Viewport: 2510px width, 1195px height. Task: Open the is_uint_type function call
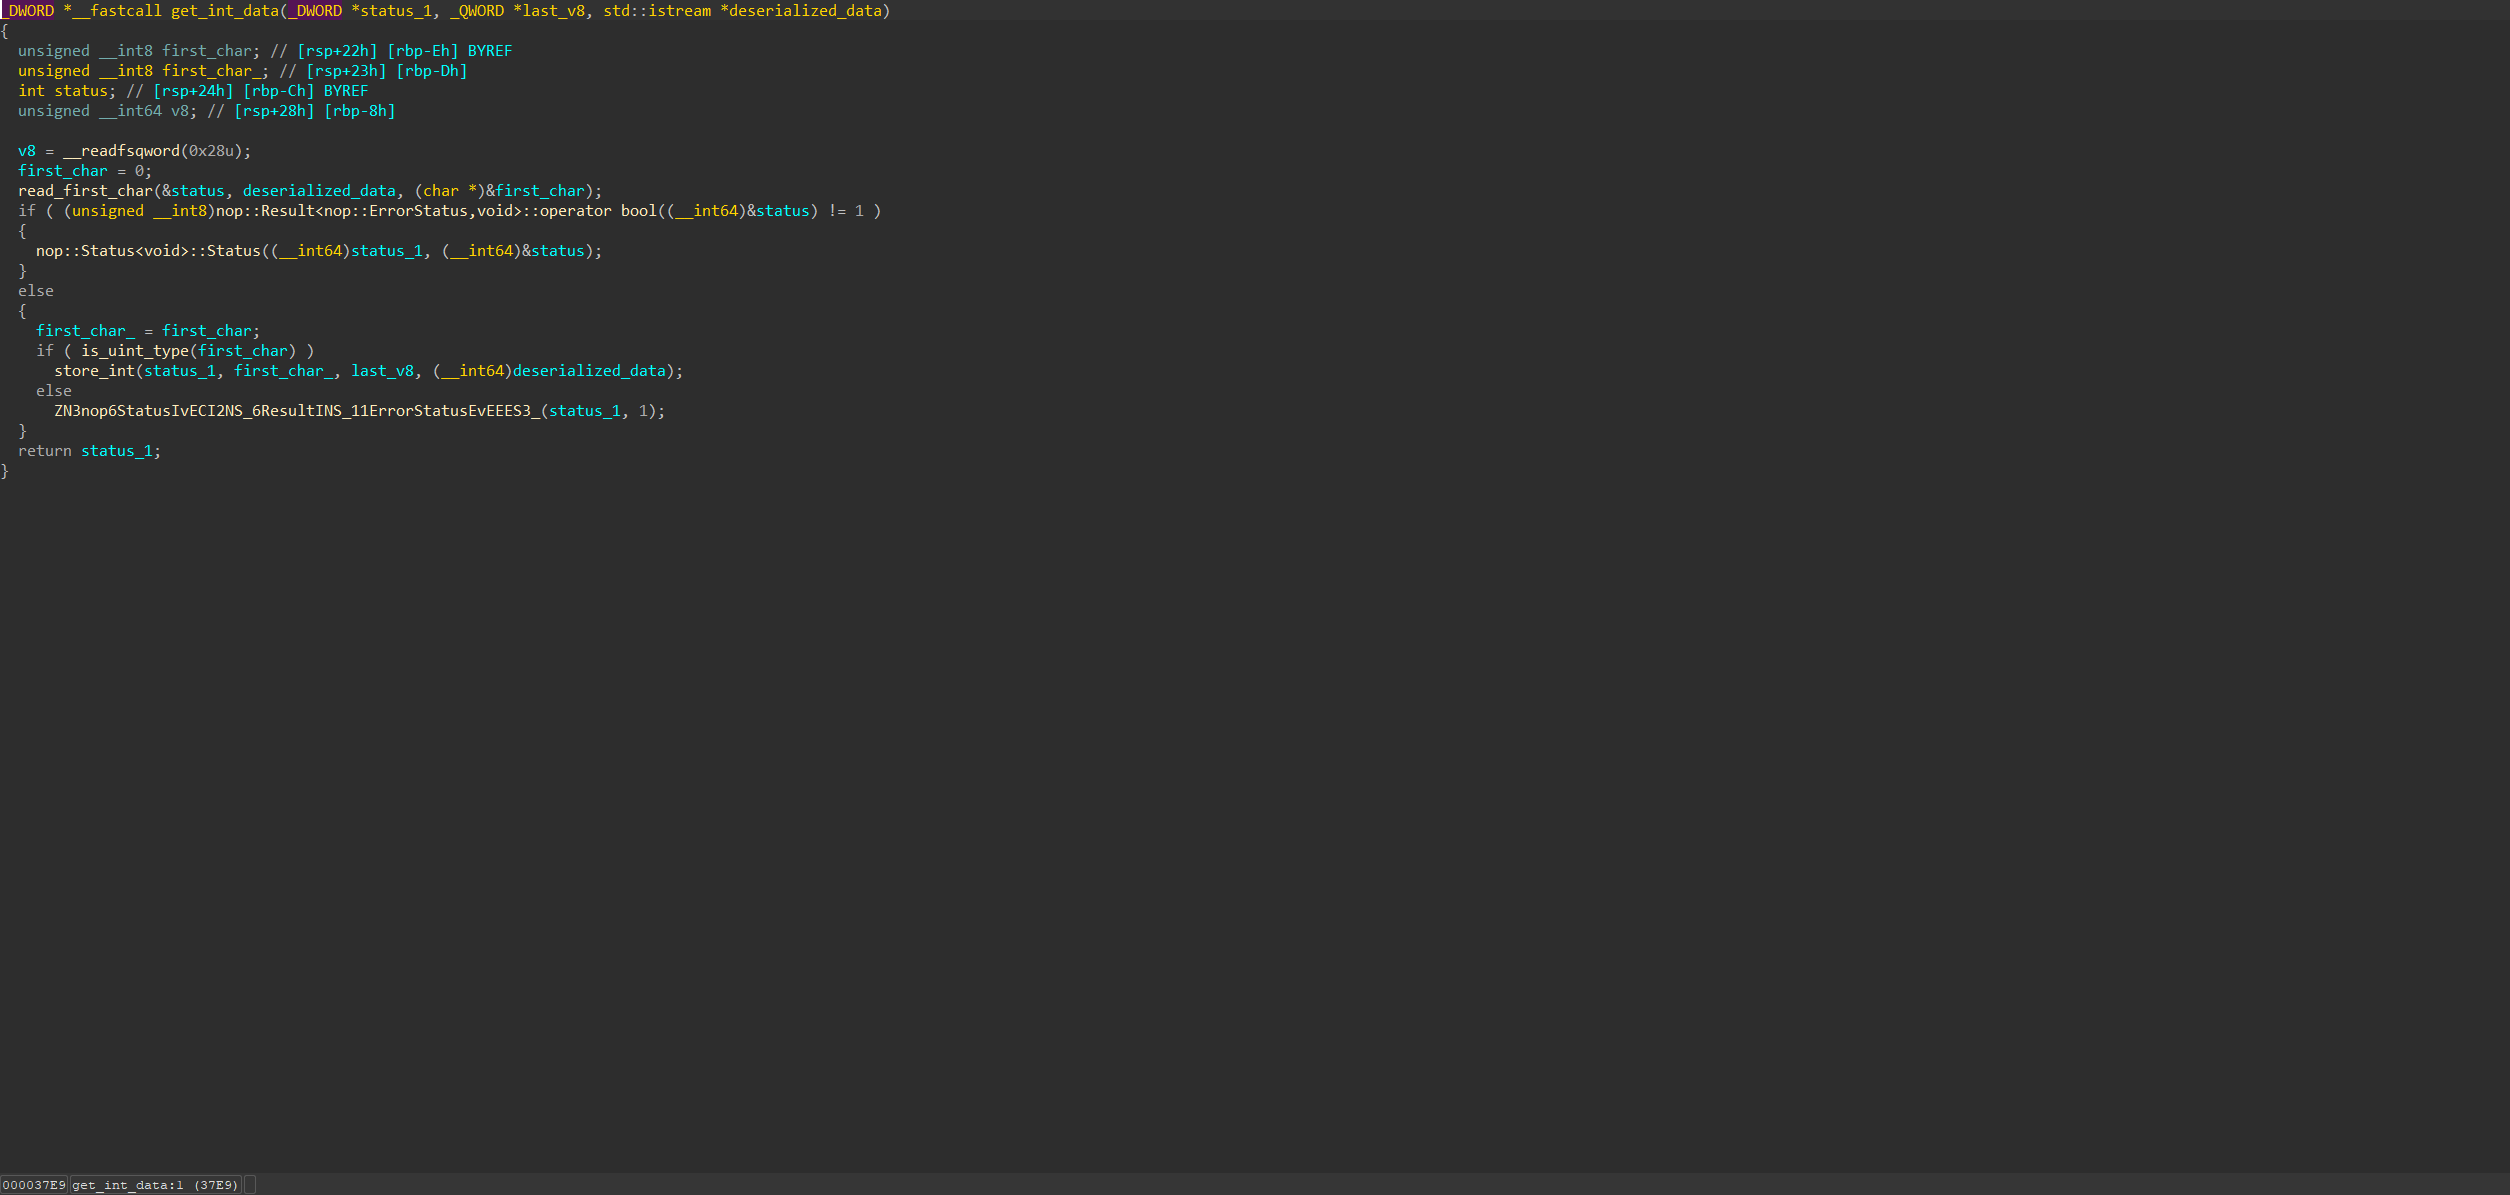135,351
